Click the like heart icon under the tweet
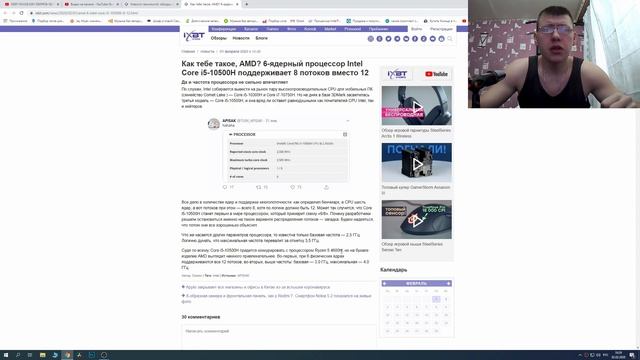Screen dimensions: 640x360 click(292, 187)
